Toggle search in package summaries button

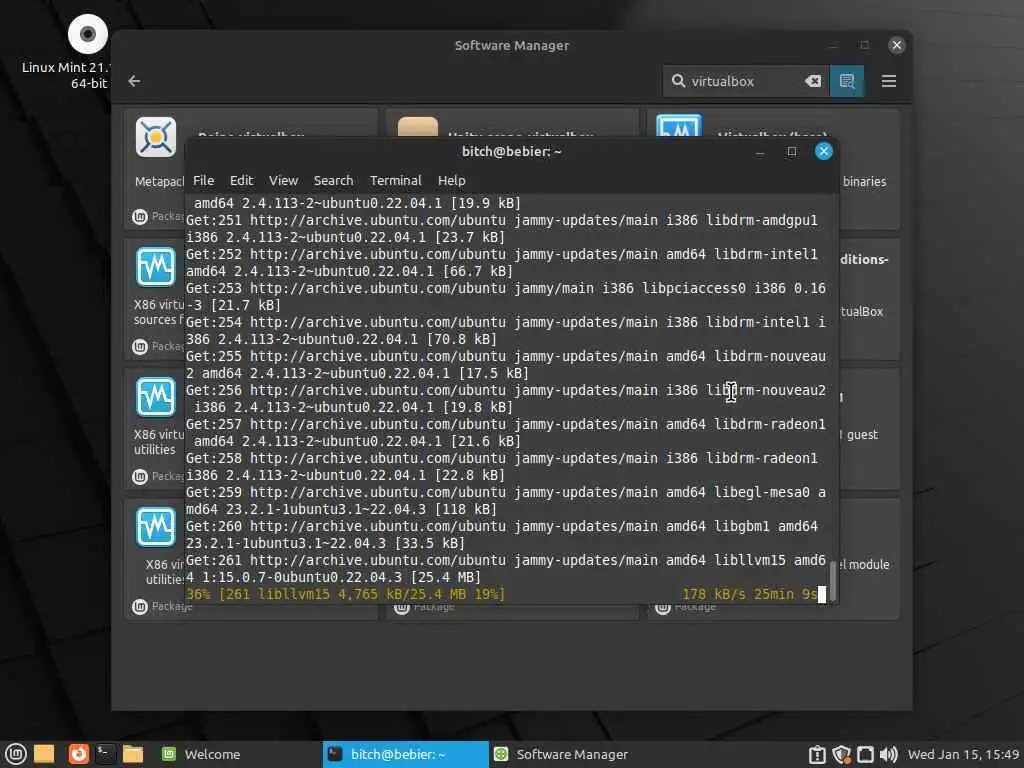pyautogui.click(x=847, y=81)
